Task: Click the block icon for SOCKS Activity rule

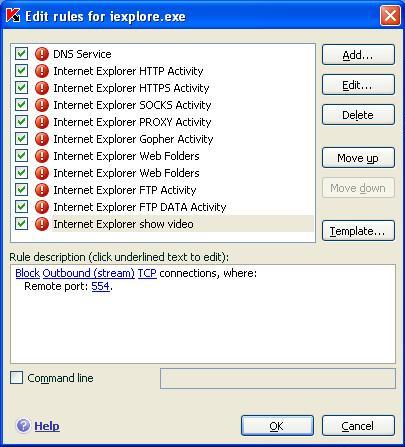Action: 42,105
